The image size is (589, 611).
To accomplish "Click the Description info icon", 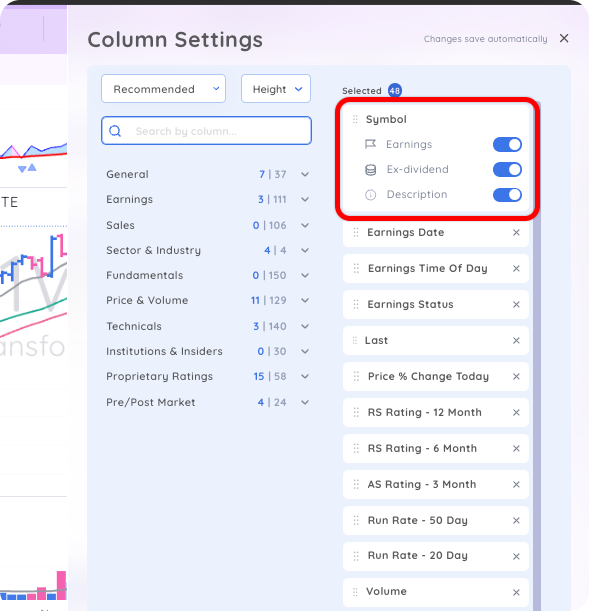I will (x=370, y=195).
